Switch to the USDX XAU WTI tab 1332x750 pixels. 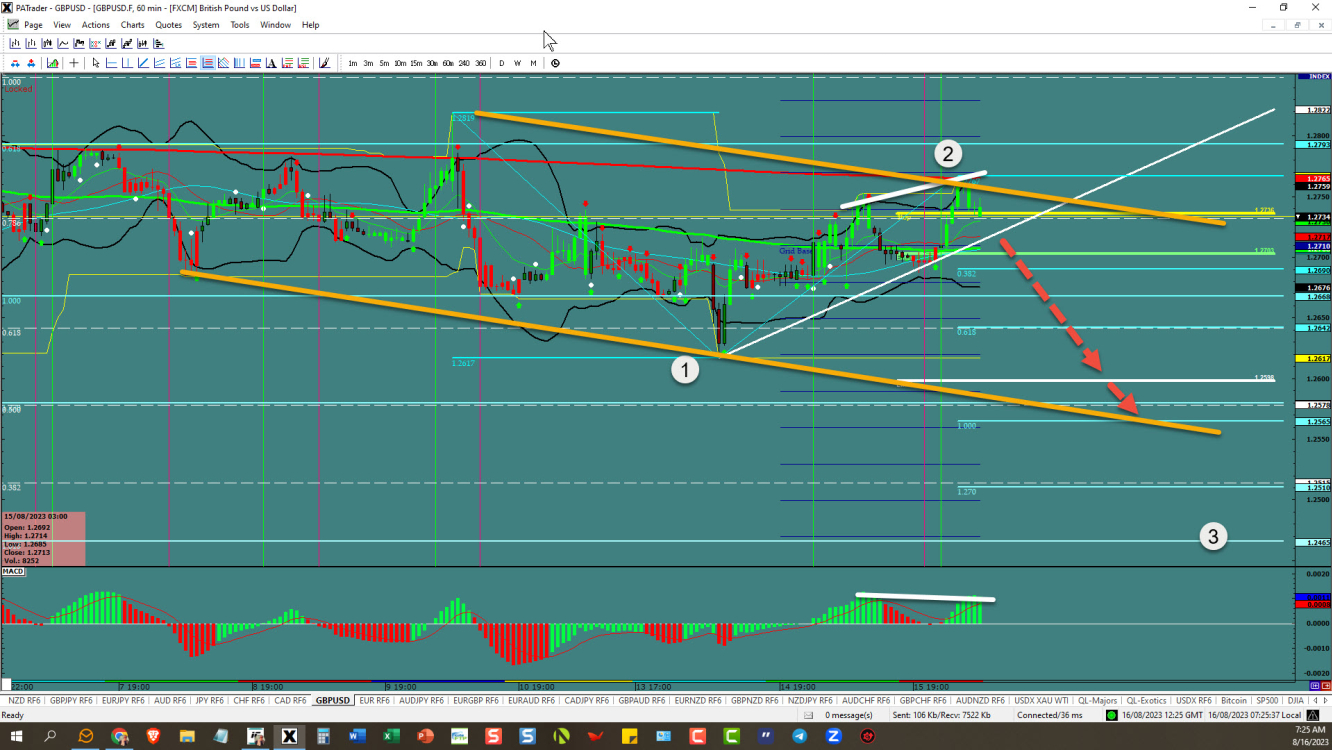(1041, 700)
